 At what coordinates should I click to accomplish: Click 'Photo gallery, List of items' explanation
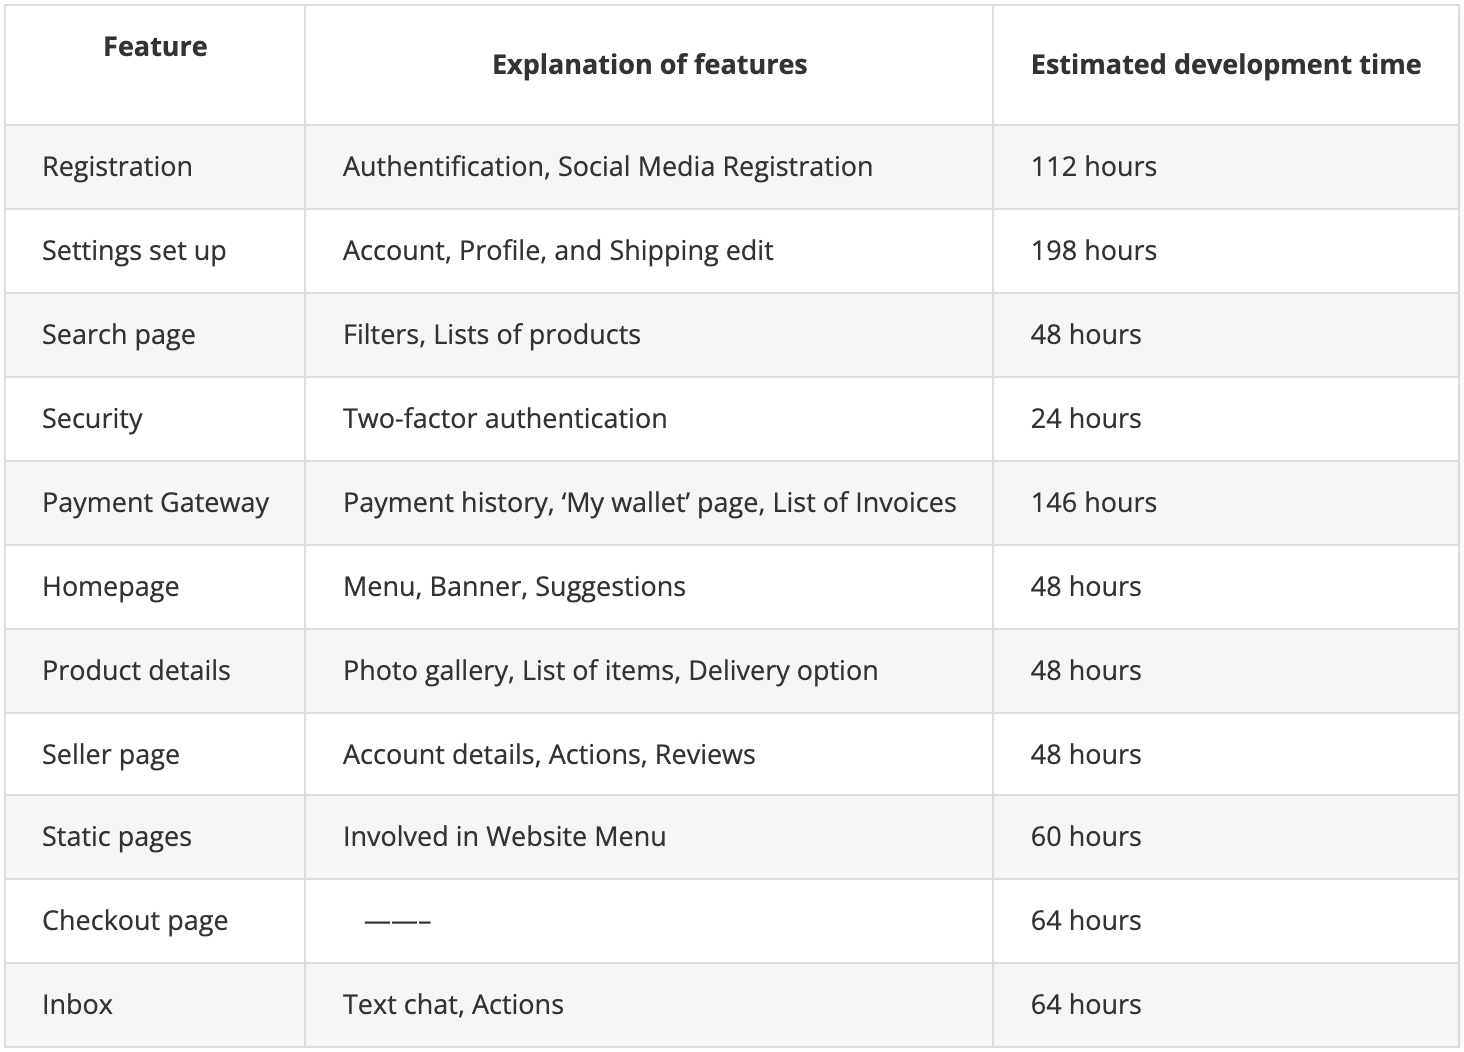(611, 670)
